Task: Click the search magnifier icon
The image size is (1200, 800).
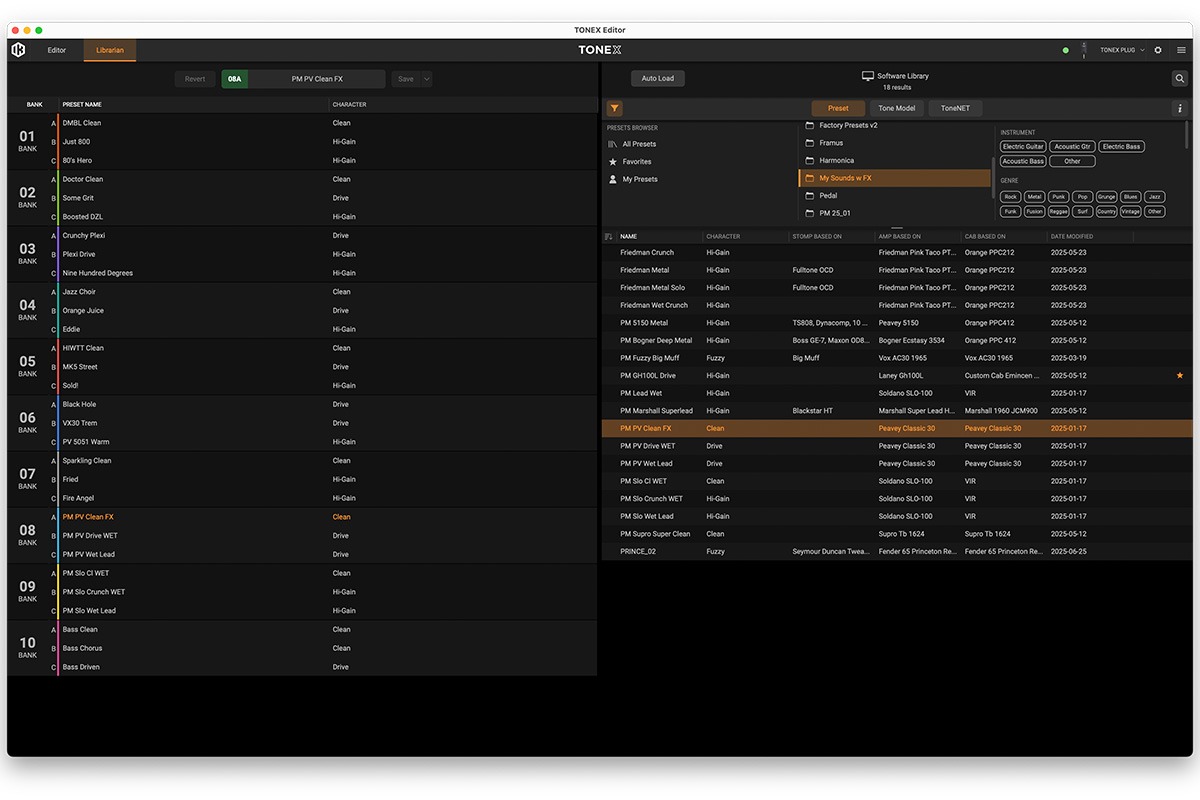Action: click(1180, 79)
